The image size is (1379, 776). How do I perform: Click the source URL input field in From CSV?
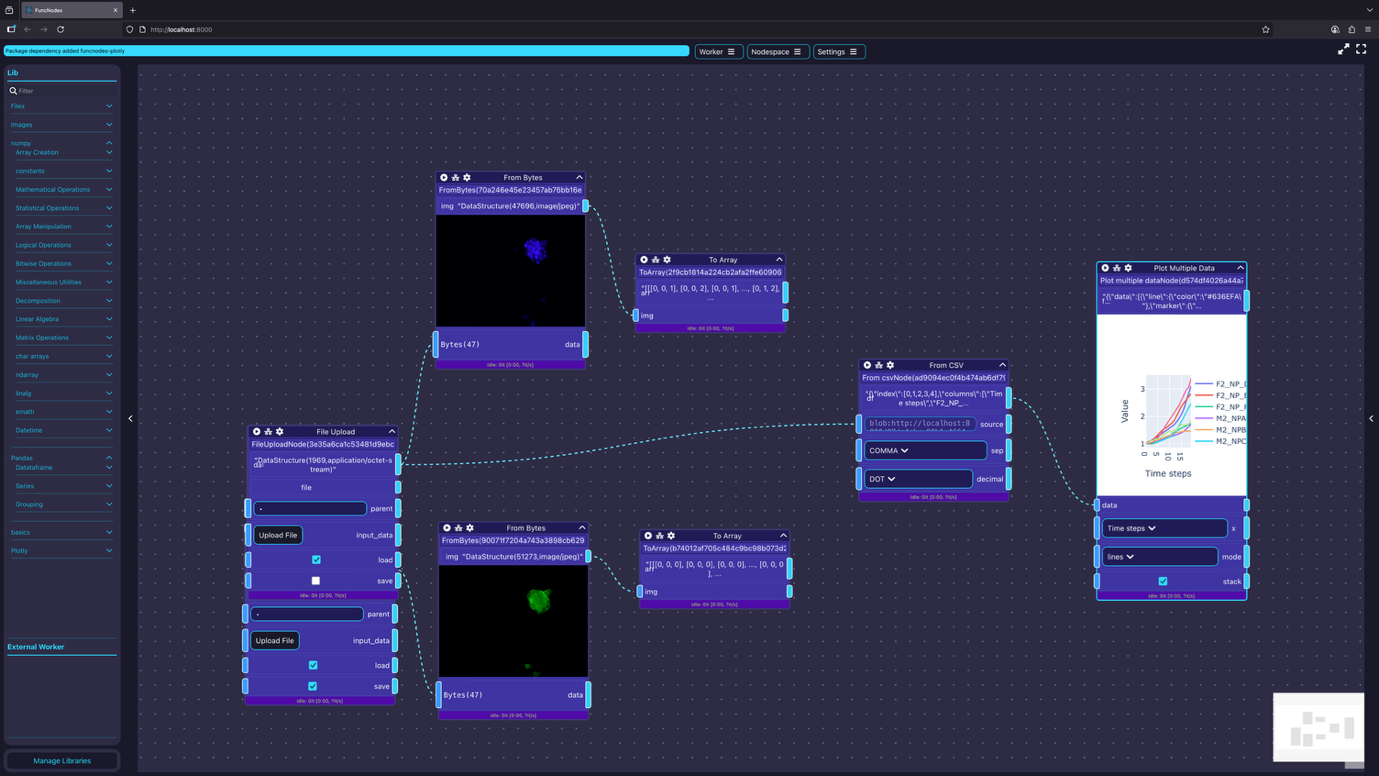tap(920, 423)
